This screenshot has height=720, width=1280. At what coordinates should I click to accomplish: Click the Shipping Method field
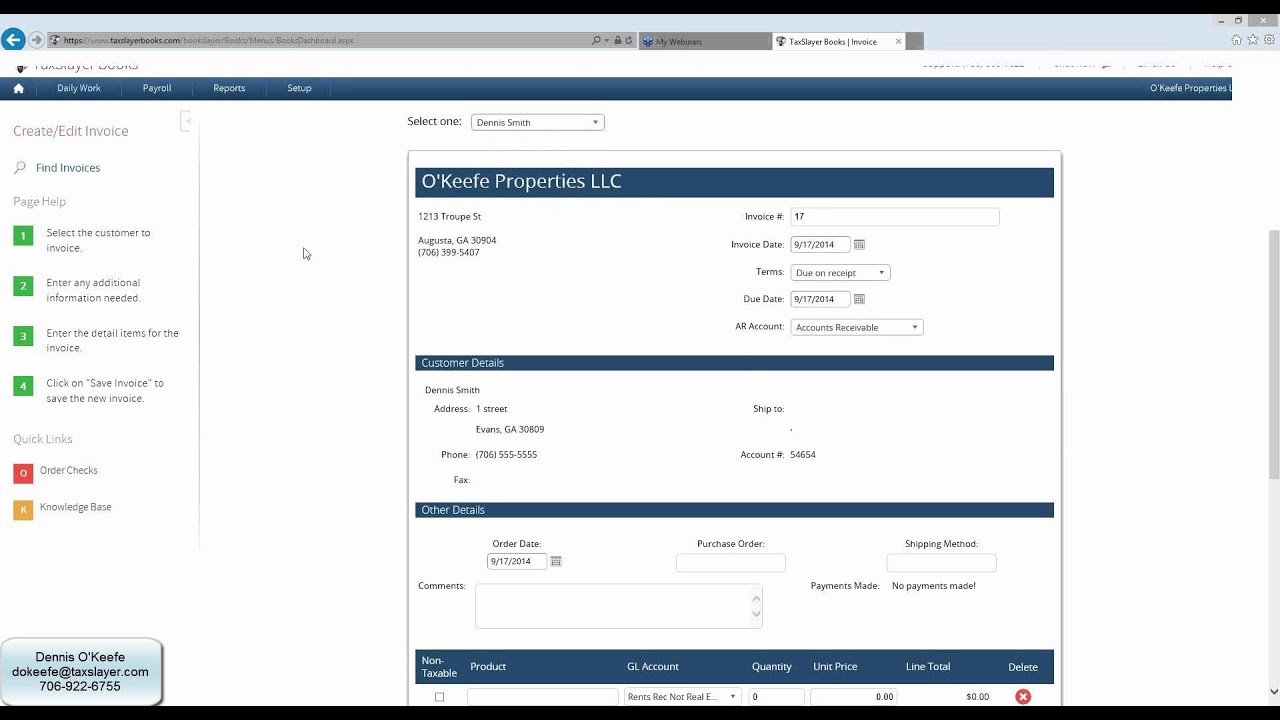942,563
